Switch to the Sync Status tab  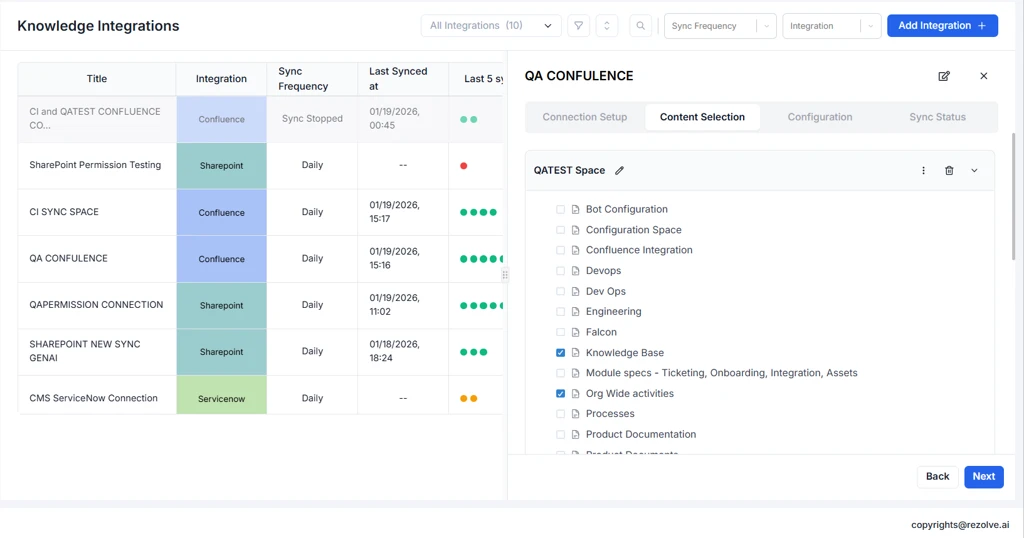(x=937, y=117)
